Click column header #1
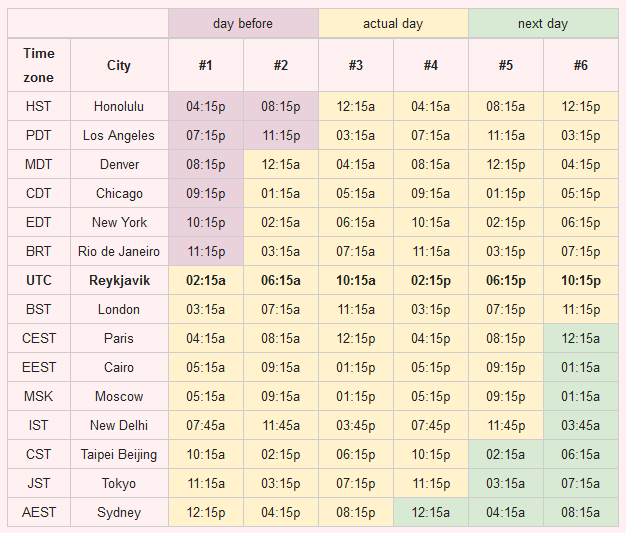 [x=206, y=65]
